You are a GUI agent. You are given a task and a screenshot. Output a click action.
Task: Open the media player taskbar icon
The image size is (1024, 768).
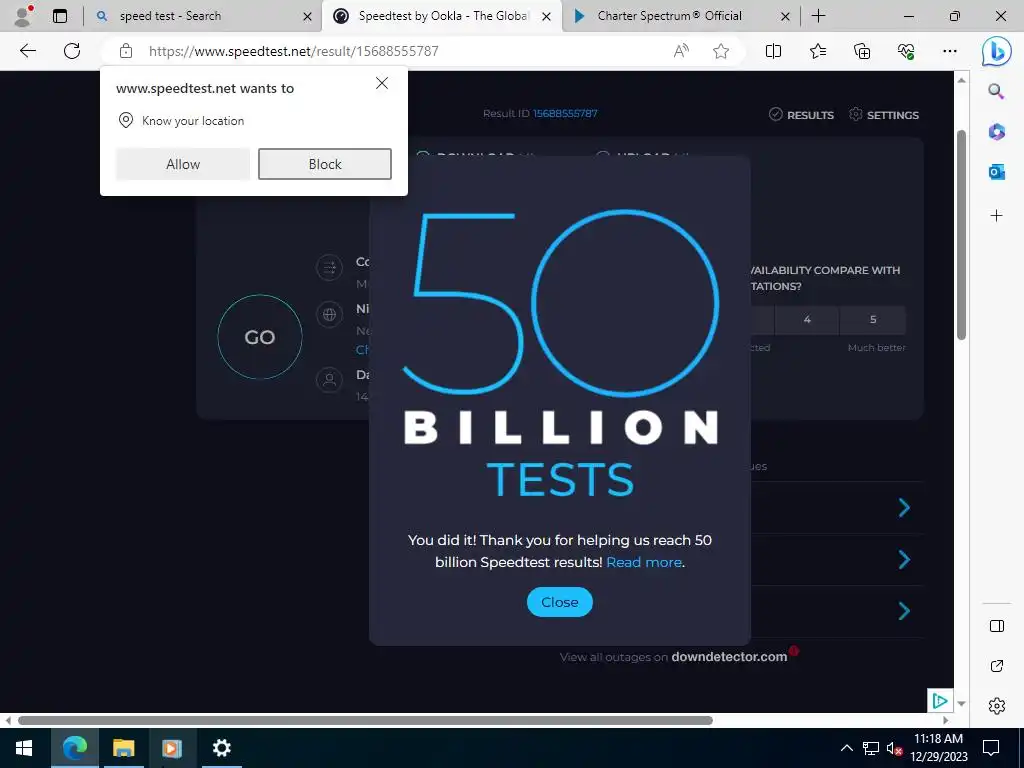pos(172,748)
